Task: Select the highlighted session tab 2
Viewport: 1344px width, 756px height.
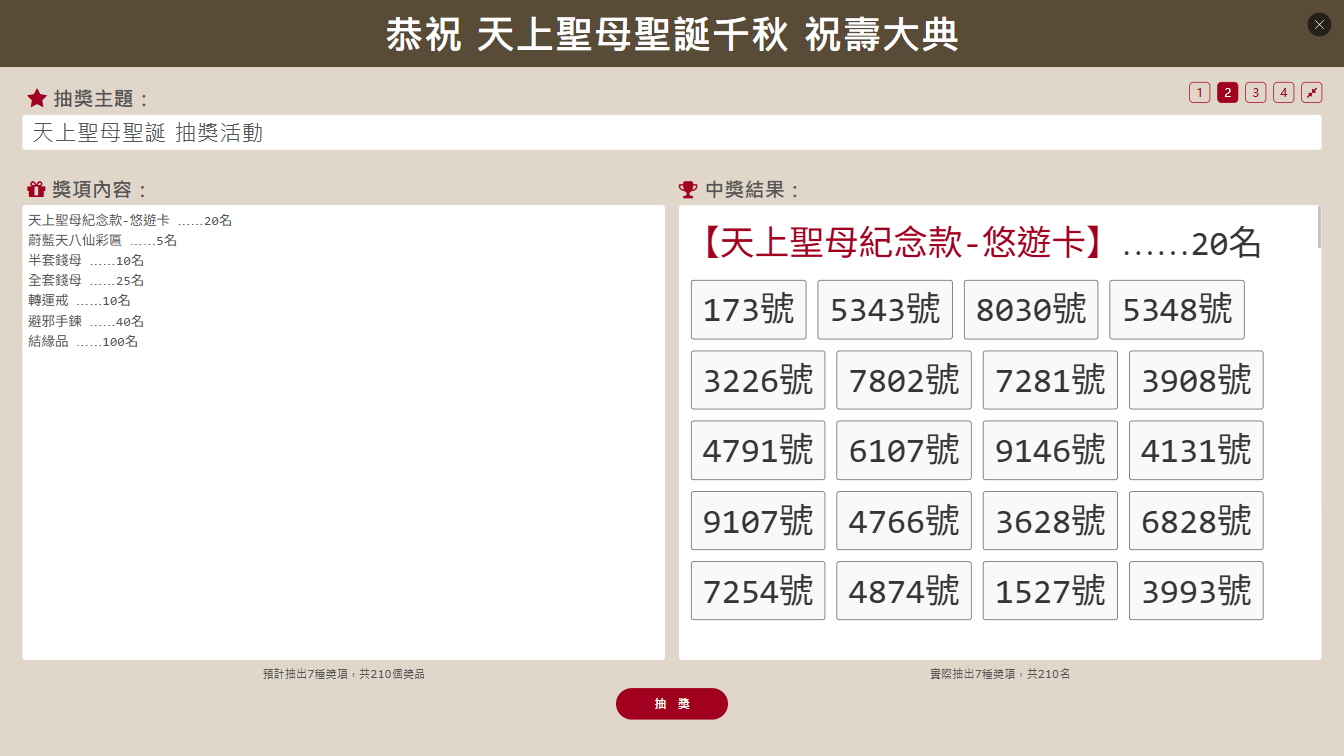Action: click(1227, 91)
